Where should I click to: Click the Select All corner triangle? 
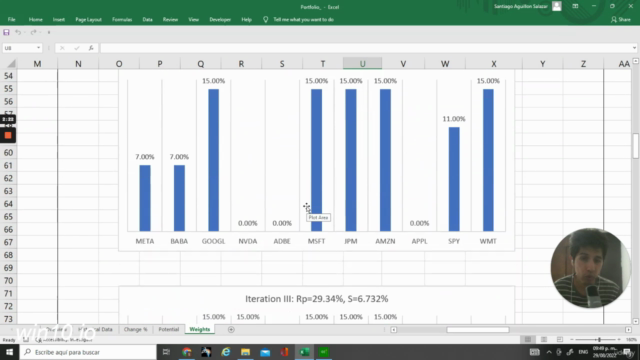[x=11, y=64]
